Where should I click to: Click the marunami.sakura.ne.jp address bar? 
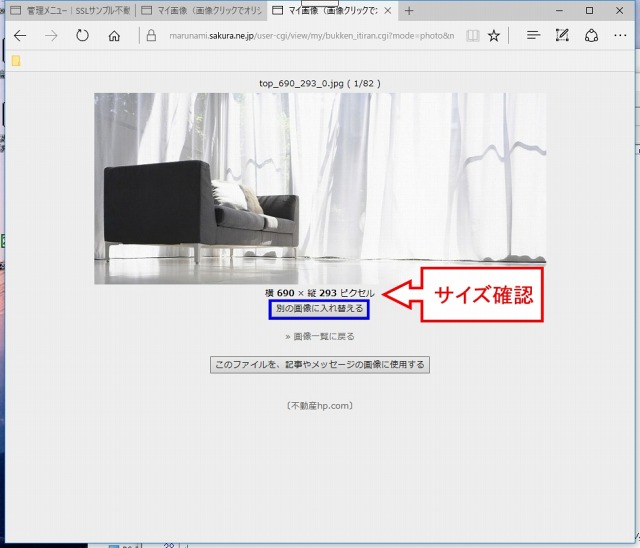[x=311, y=36]
